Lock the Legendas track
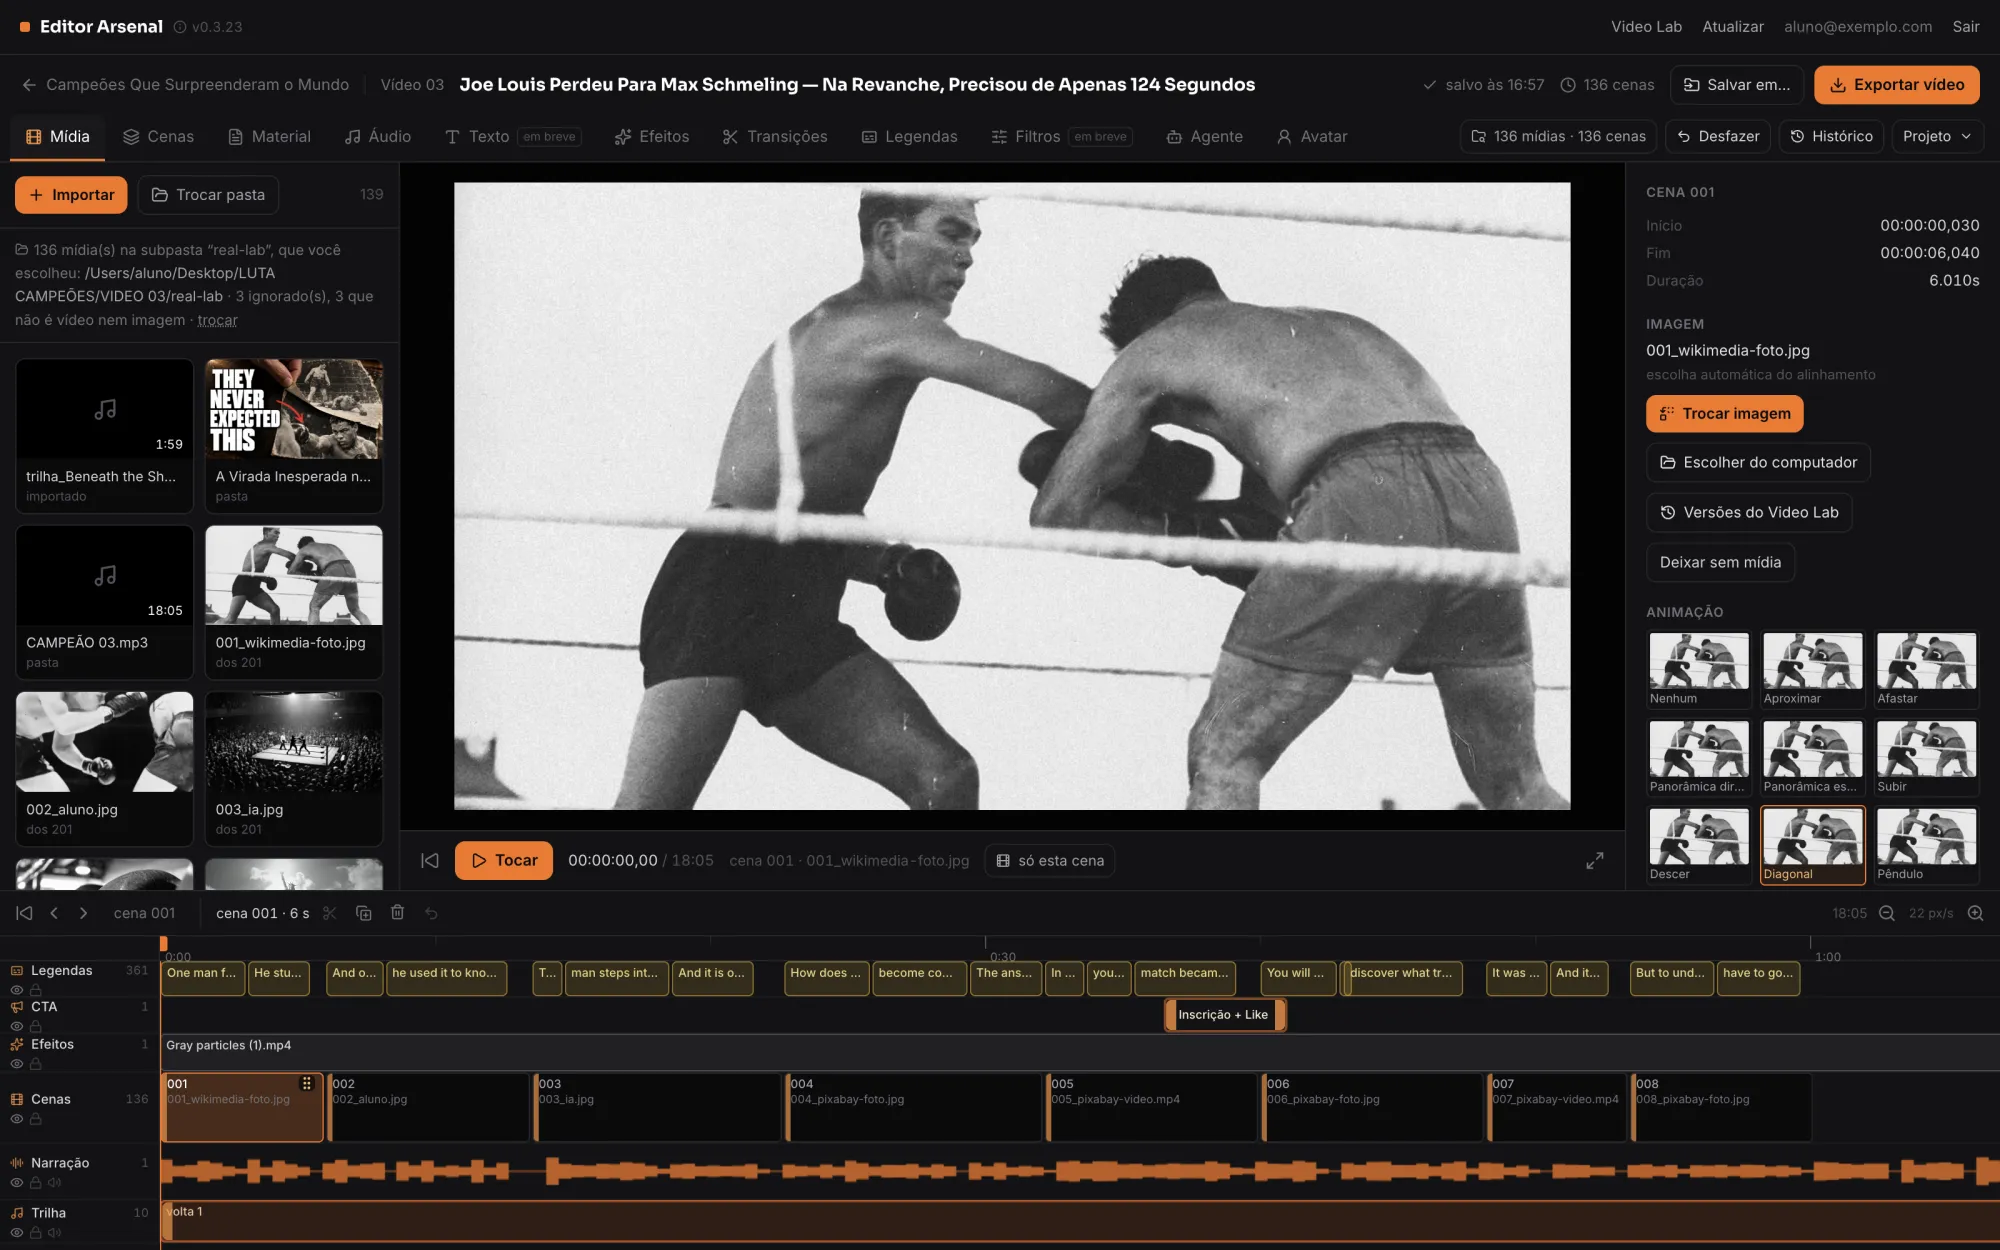This screenshot has height=1250, width=2000. (x=35, y=990)
